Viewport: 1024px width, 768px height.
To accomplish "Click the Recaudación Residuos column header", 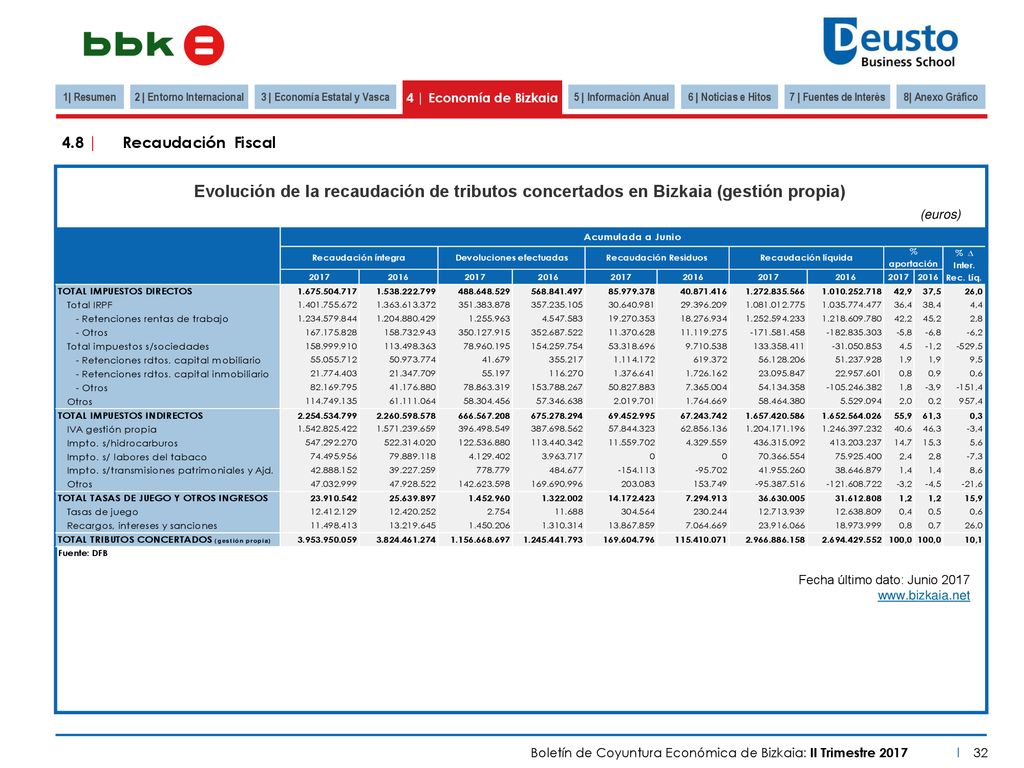I will [x=656, y=258].
